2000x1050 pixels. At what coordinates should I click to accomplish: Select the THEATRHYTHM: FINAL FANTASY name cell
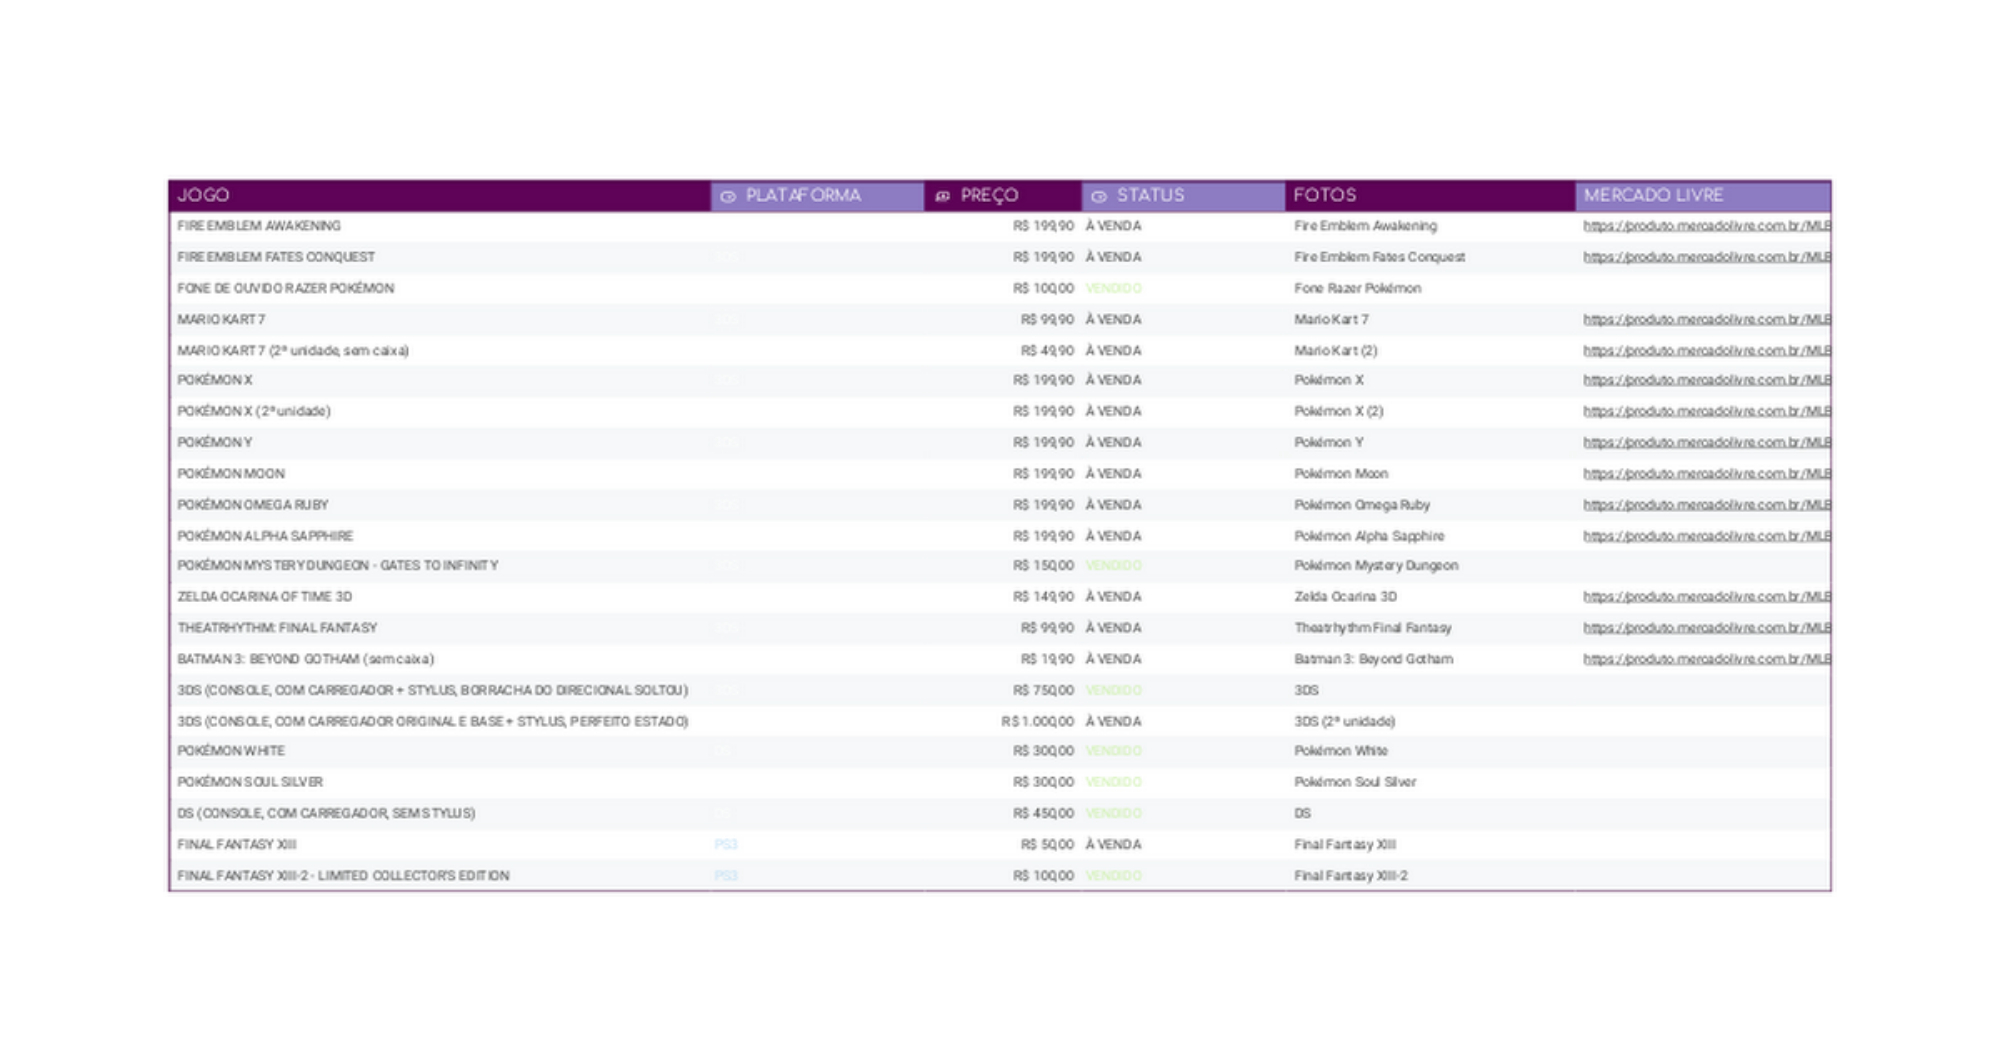(x=277, y=628)
